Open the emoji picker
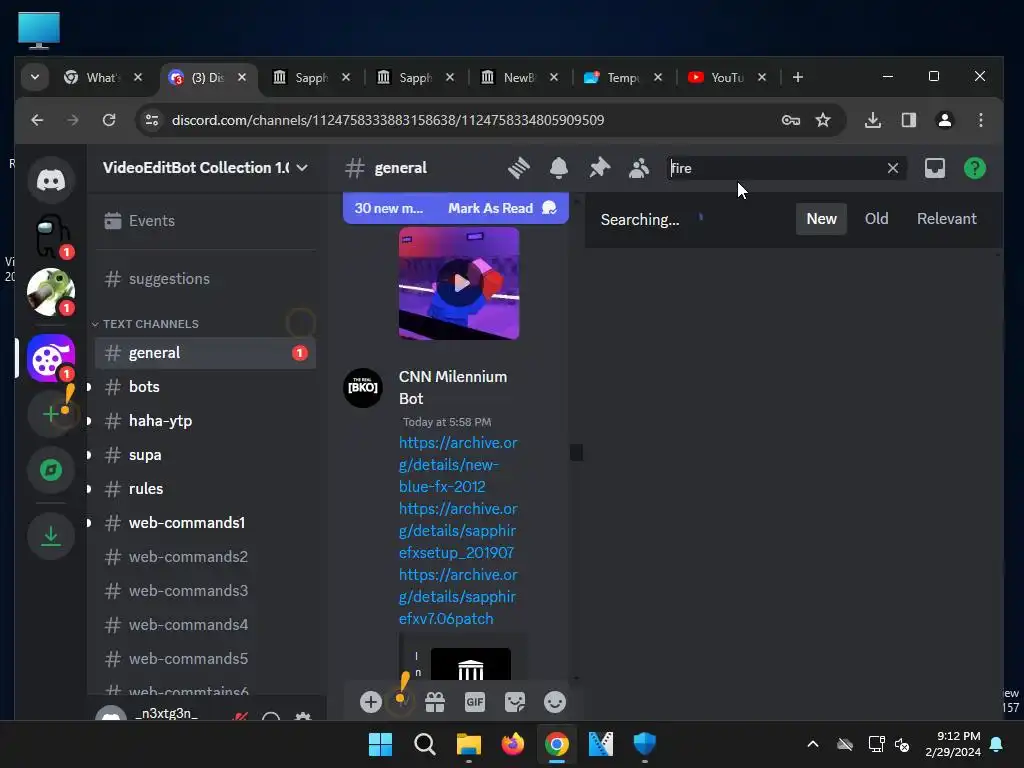The height and width of the screenshot is (768, 1024). click(x=555, y=702)
